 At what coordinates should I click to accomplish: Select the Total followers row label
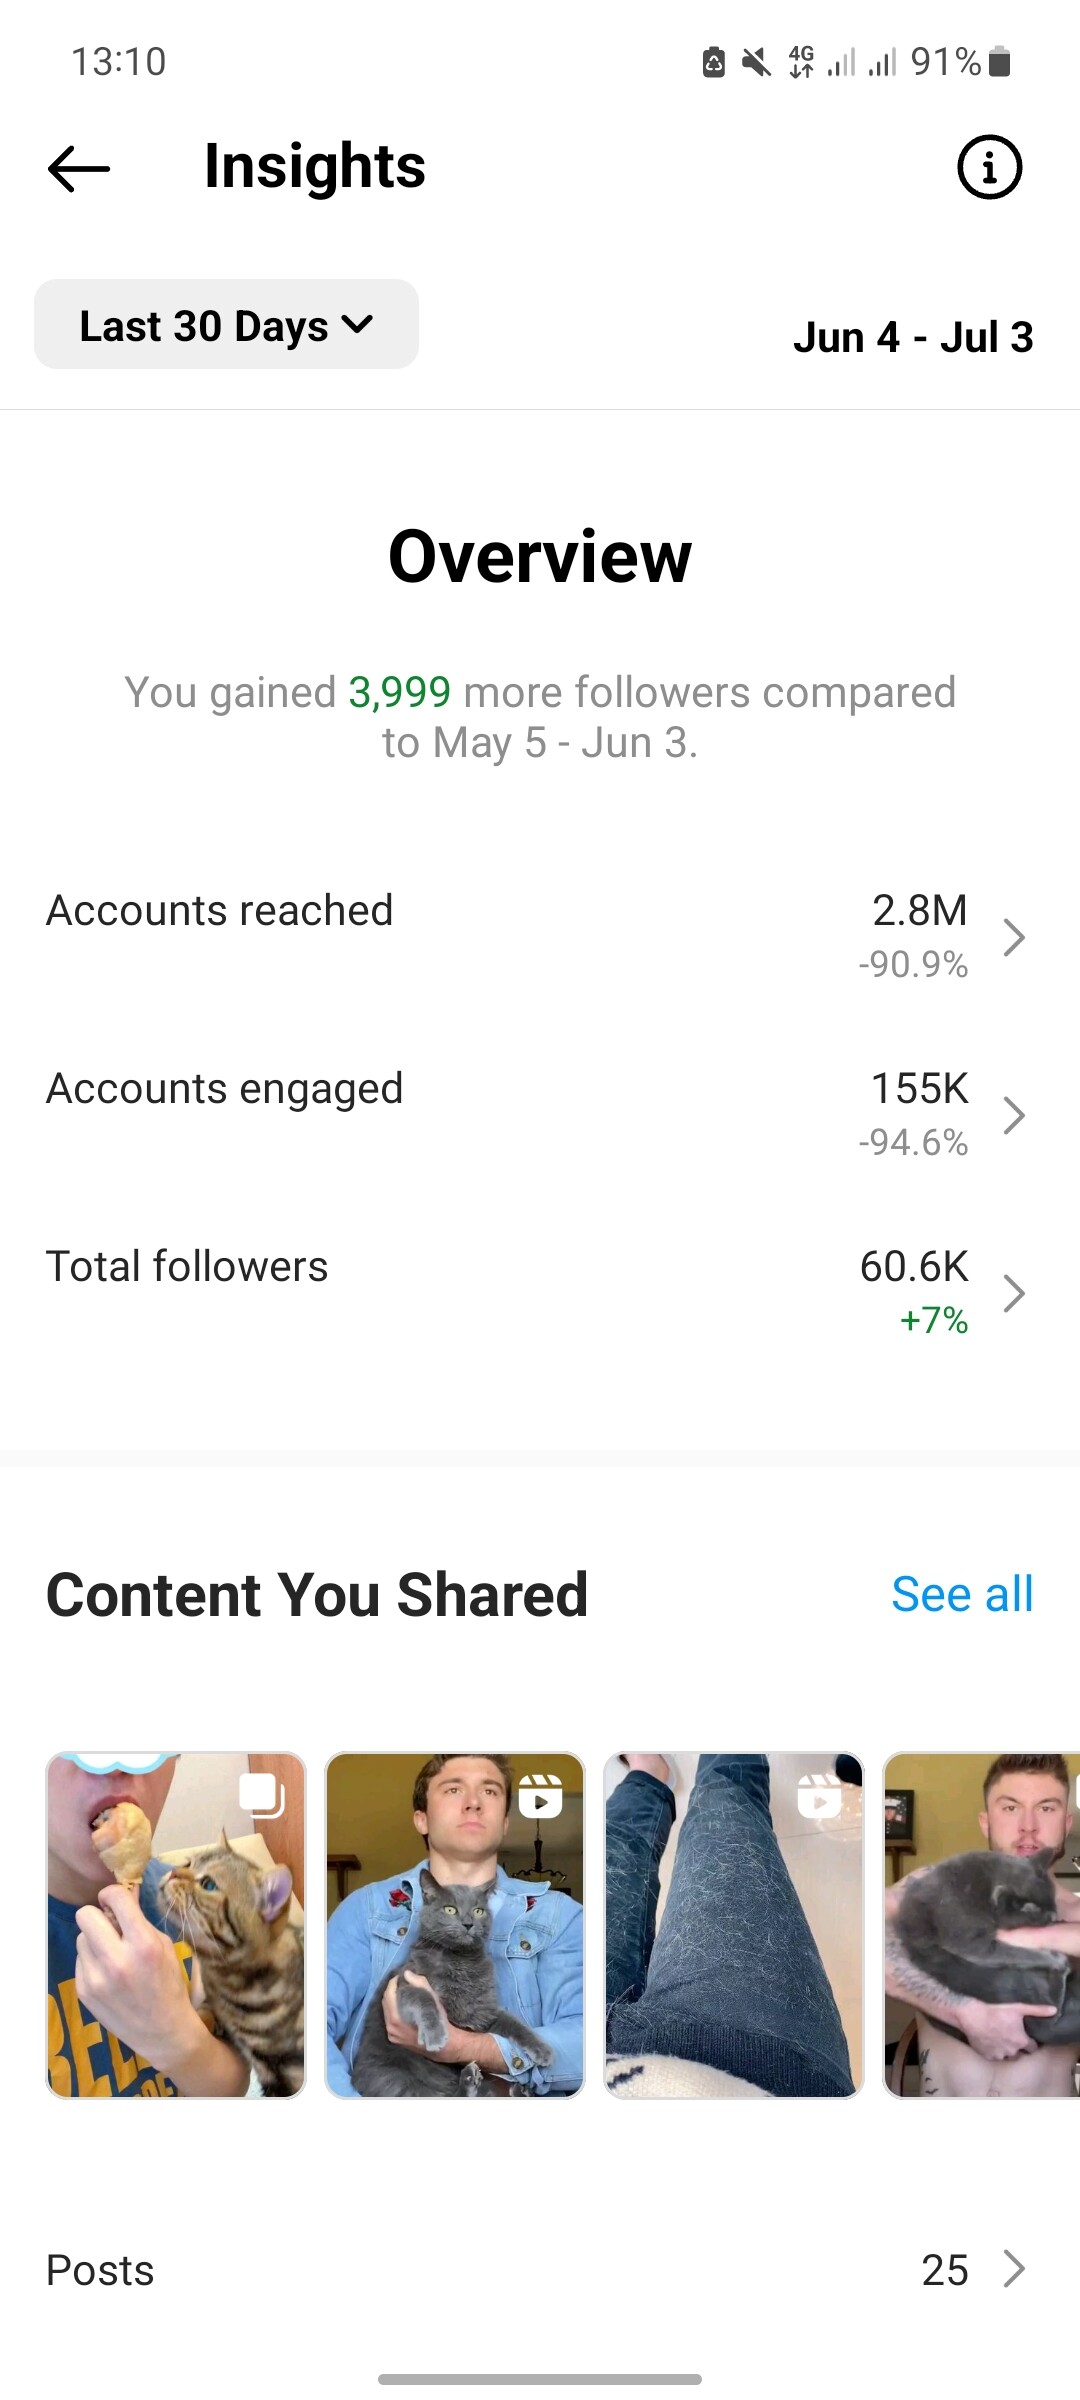tap(187, 1267)
